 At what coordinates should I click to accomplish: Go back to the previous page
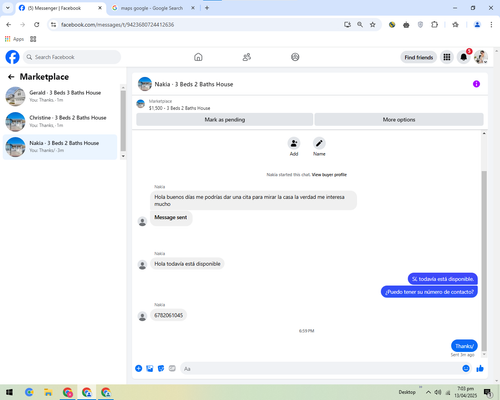click(x=9, y=25)
